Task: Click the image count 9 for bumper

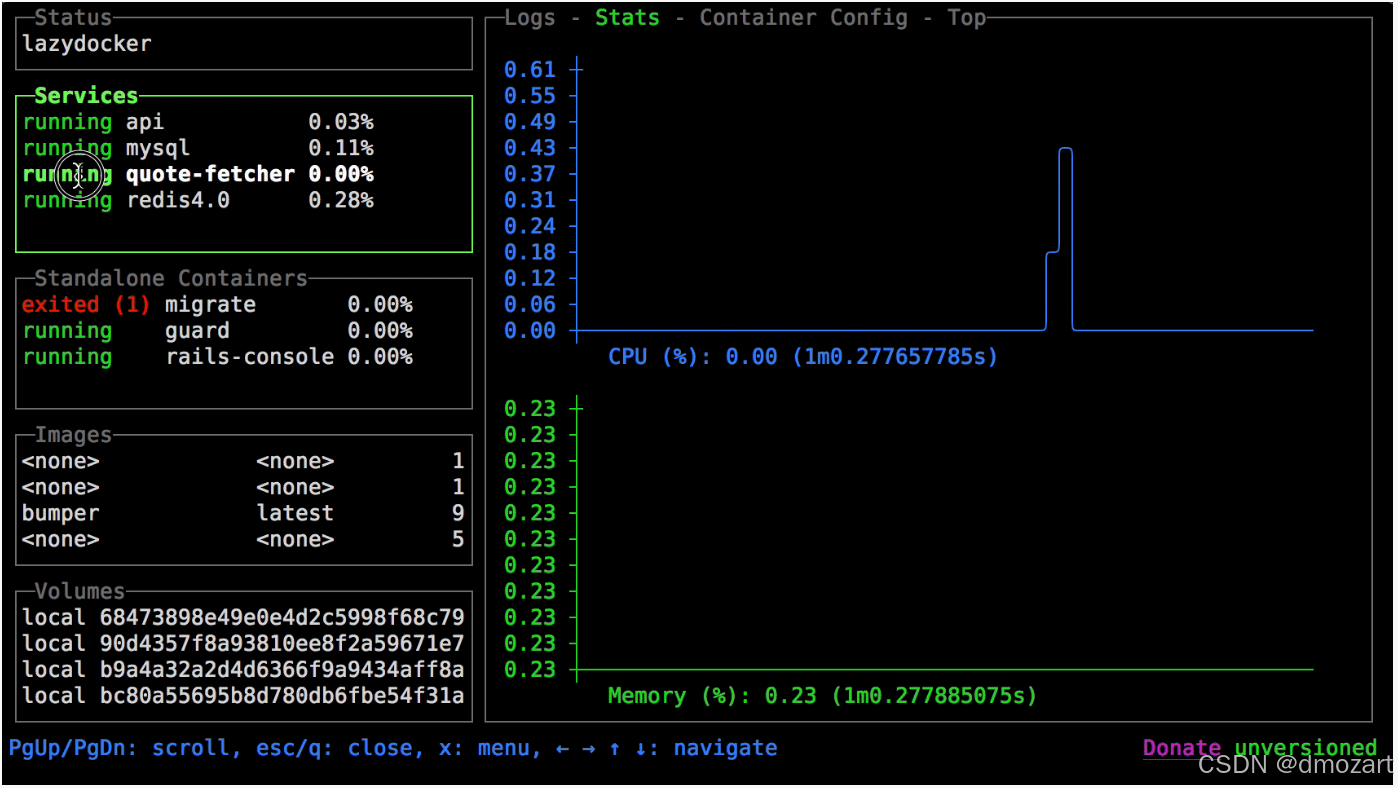Action: pyautogui.click(x=458, y=513)
